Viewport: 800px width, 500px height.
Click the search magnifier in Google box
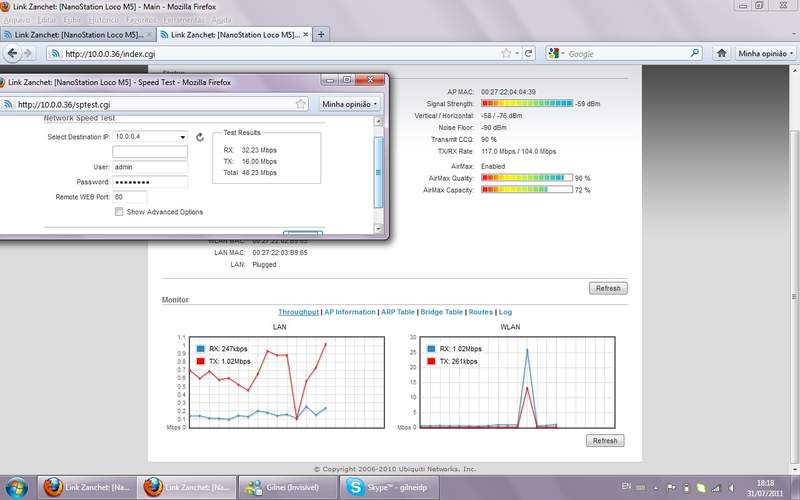[694, 53]
